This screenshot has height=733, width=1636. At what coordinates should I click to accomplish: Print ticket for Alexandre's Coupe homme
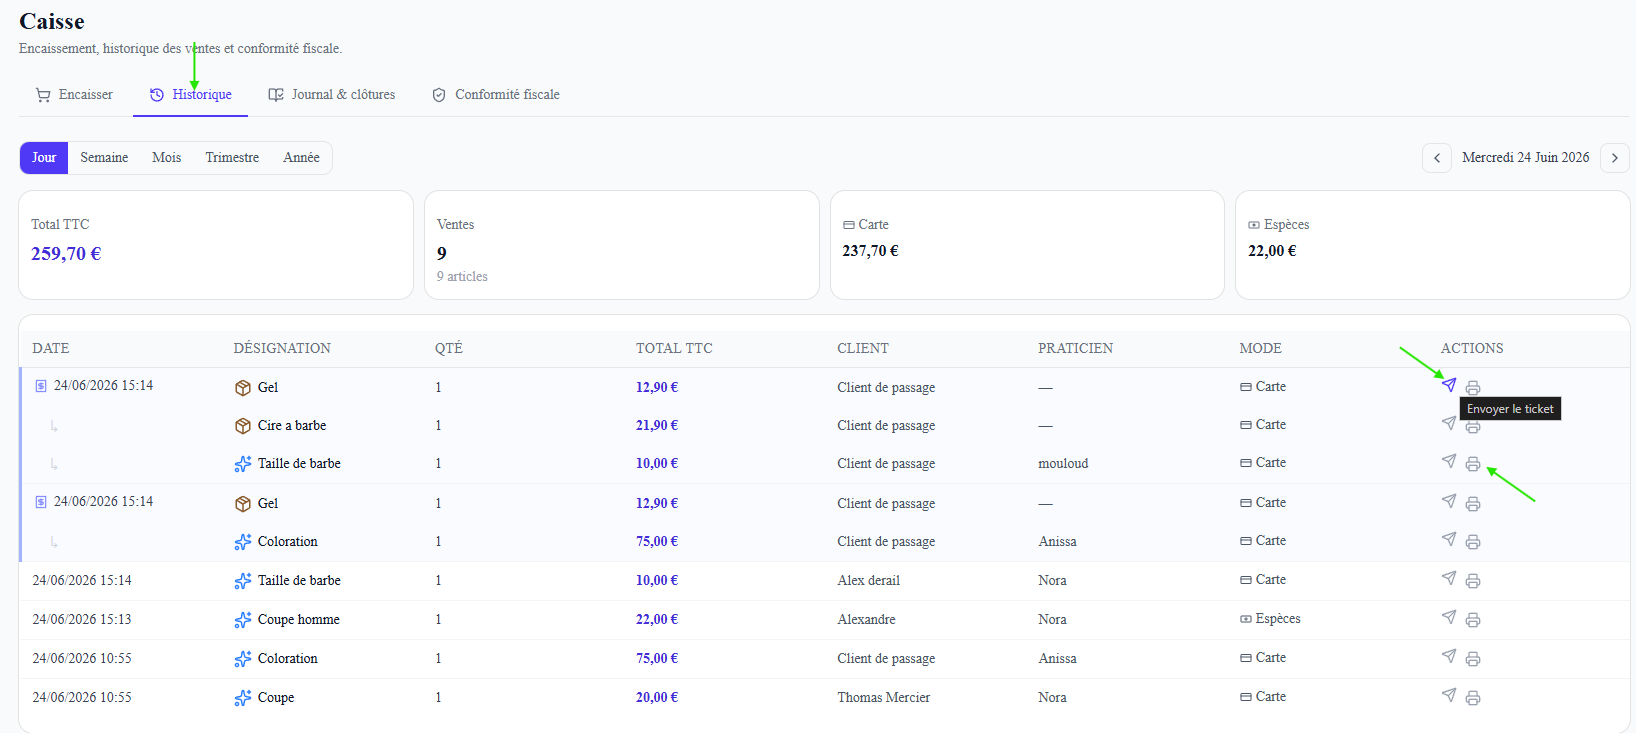(x=1473, y=620)
